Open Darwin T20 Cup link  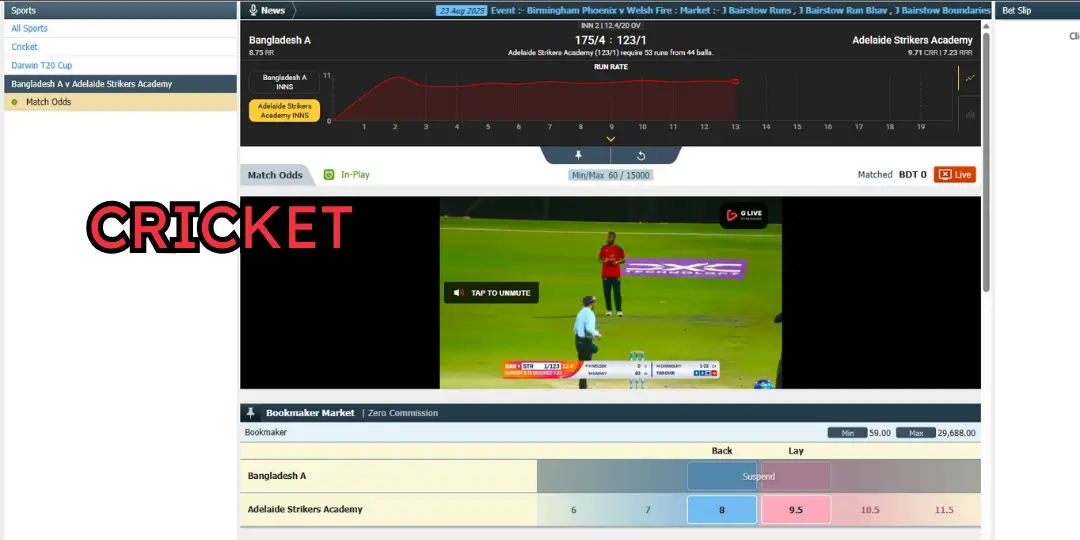[x=41, y=65]
